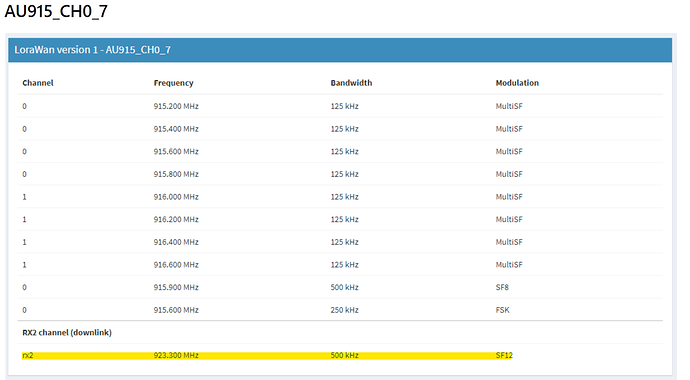This screenshot has width=690, height=380.
Task: Click the Channel column header
Action: pyautogui.click(x=38, y=83)
